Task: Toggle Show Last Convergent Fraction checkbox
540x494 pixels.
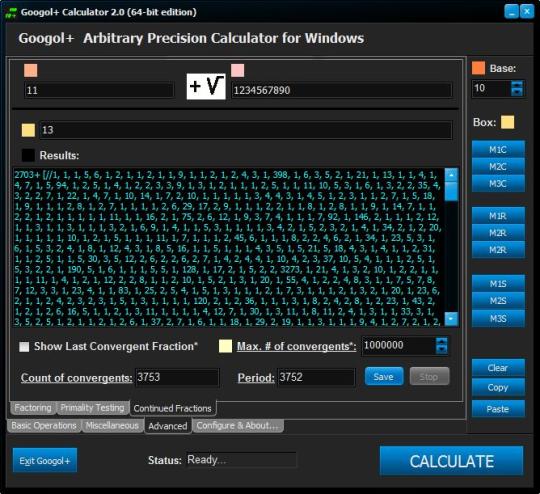Action: tap(24, 347)
